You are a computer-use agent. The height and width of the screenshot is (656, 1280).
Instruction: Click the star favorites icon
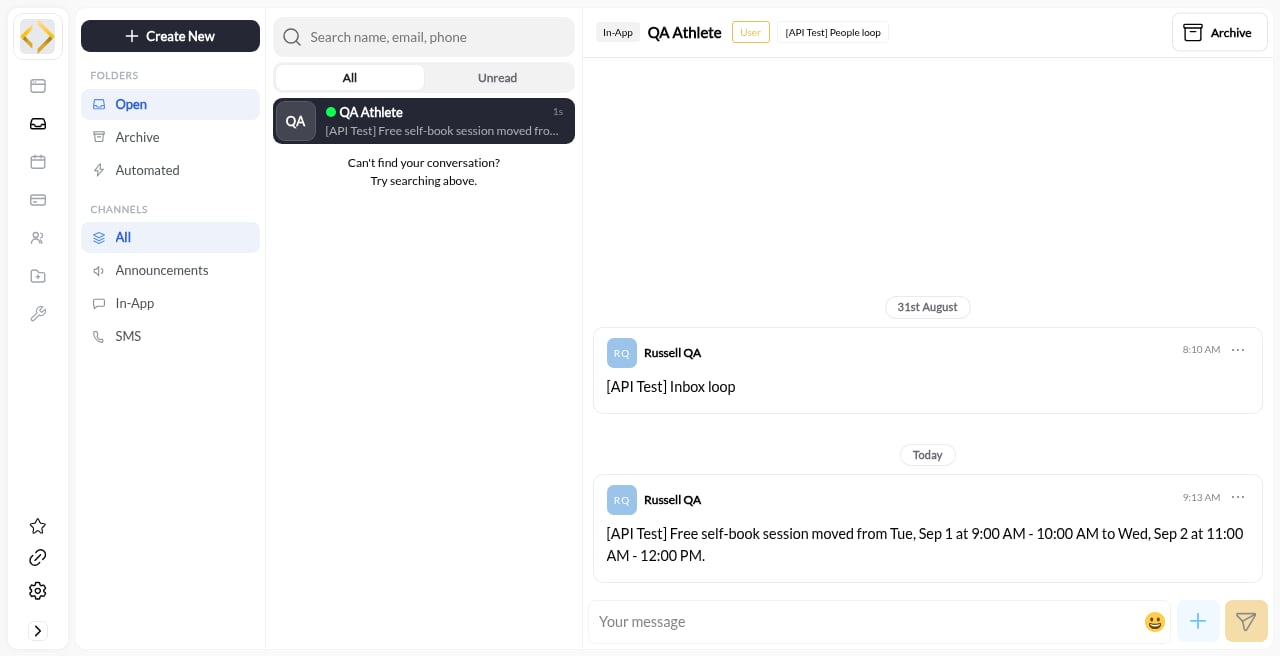point(38,526)
